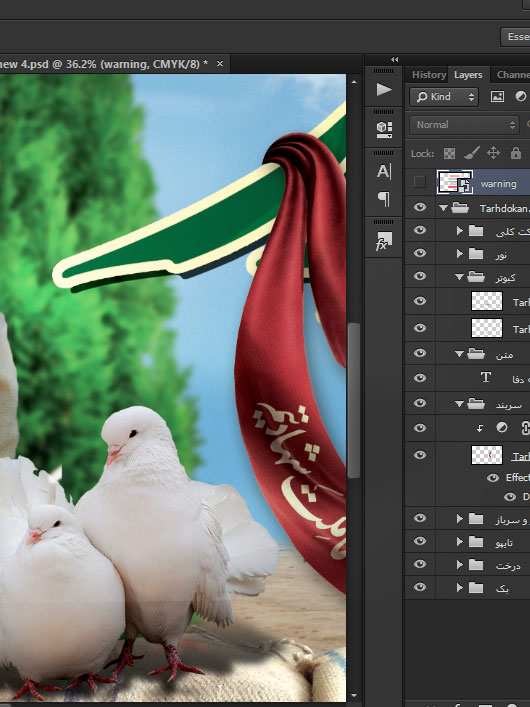Toggle eye of the T text layer

point(420,378)
